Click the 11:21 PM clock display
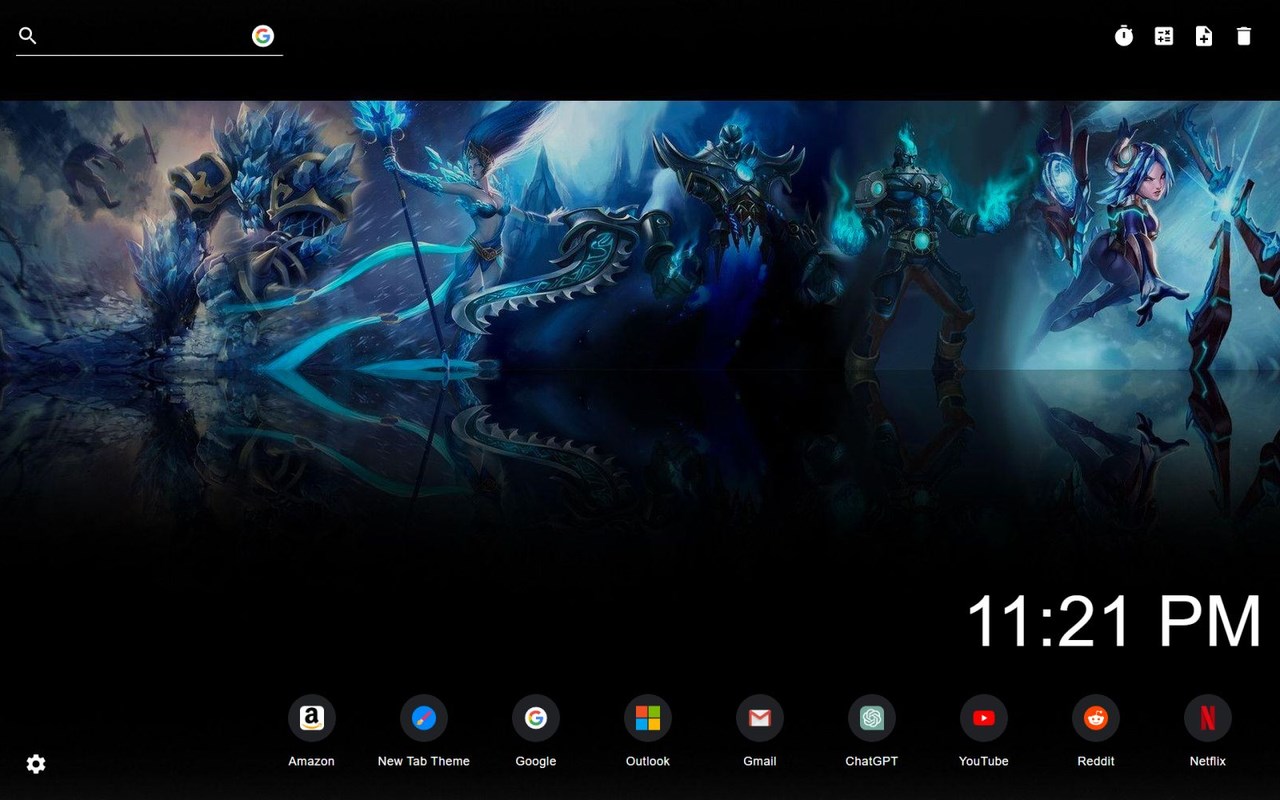The image size is (1280, 800). click(1114, 621)
